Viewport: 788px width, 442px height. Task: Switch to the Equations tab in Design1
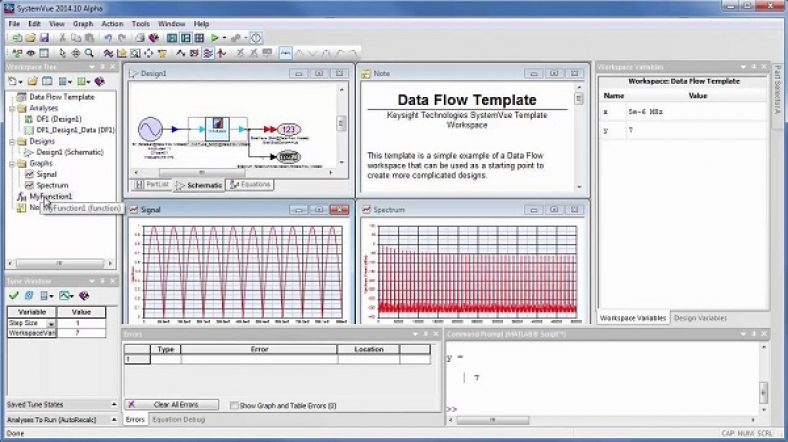pyautogui.click(x=250, y=185)
